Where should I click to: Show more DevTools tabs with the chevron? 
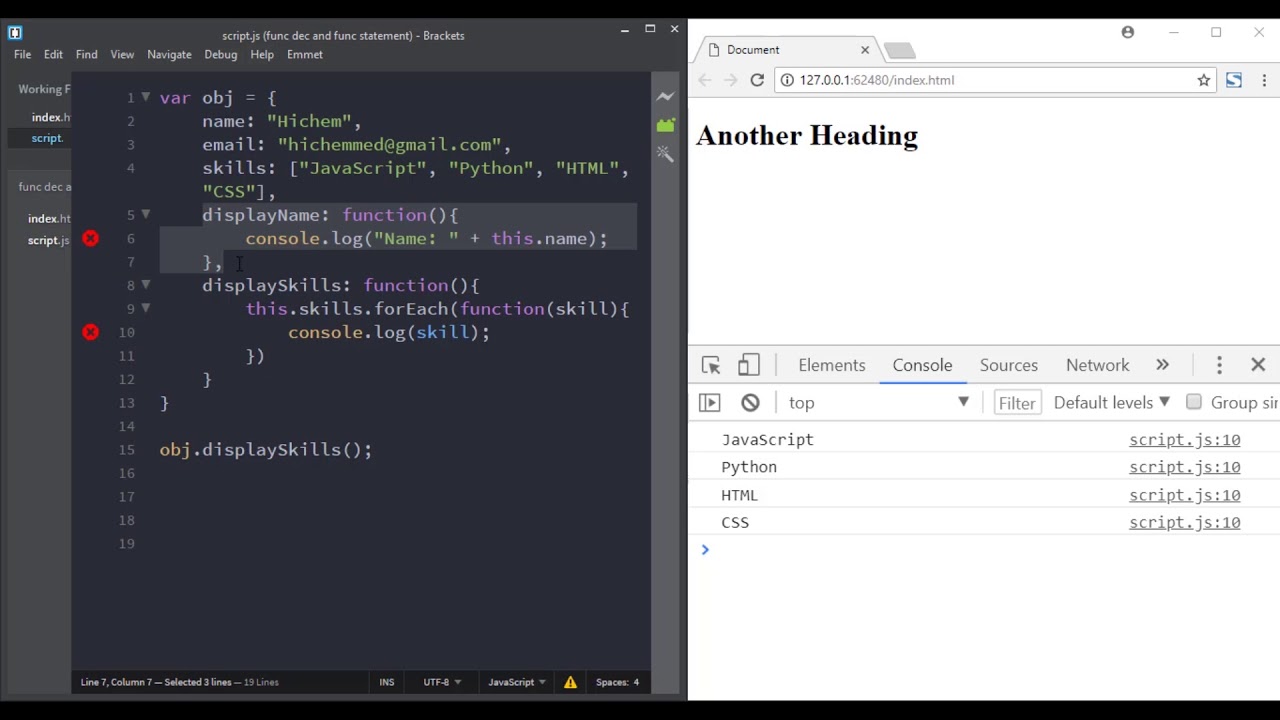tap(1162, 365)
